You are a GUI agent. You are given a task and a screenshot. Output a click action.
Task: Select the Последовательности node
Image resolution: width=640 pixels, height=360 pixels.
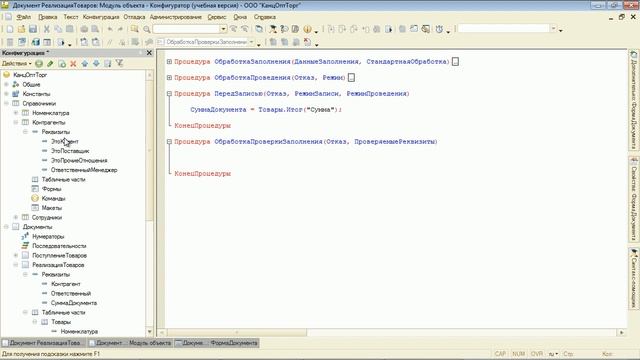coord(59,246)
